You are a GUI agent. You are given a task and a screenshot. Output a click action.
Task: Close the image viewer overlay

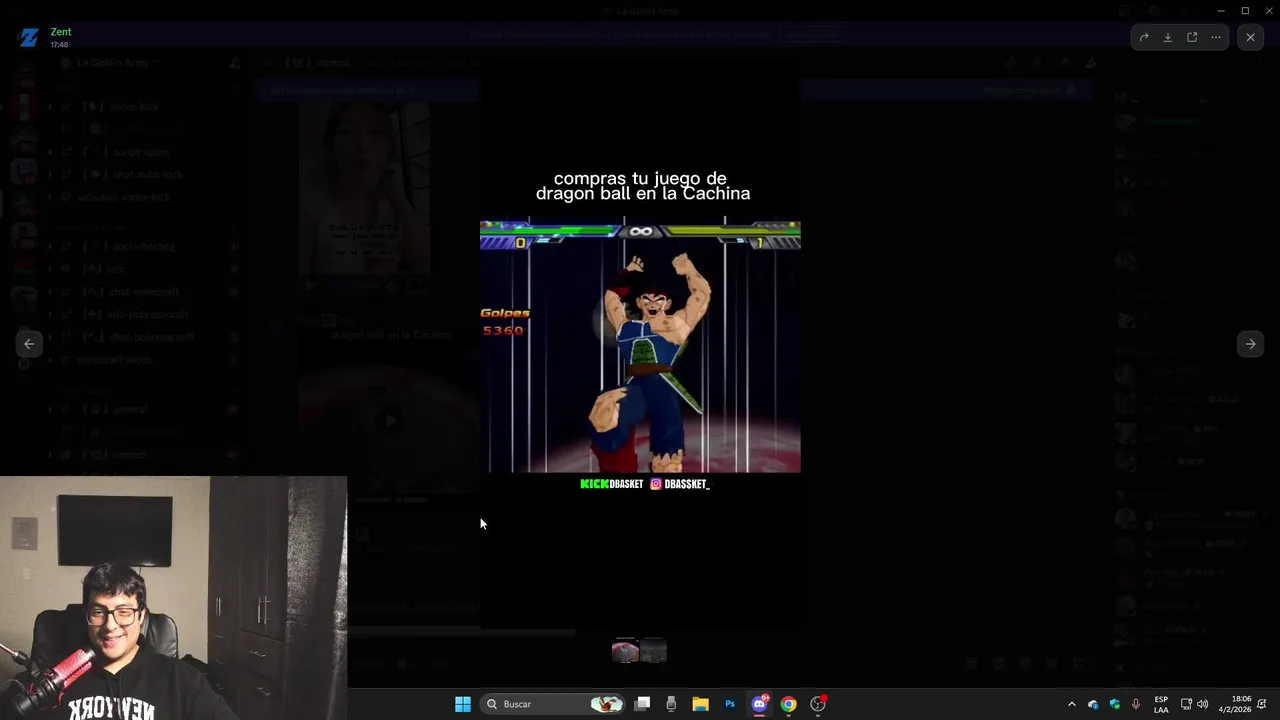click(1250, 37)
